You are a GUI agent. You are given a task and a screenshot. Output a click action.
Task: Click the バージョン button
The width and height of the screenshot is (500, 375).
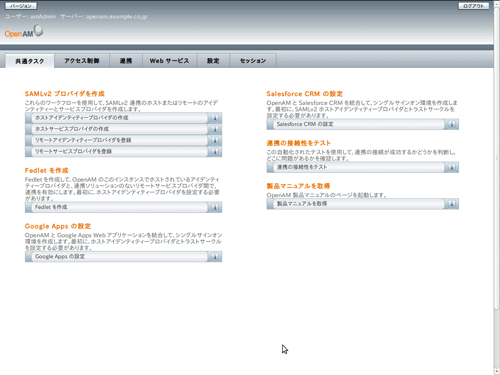21,6
